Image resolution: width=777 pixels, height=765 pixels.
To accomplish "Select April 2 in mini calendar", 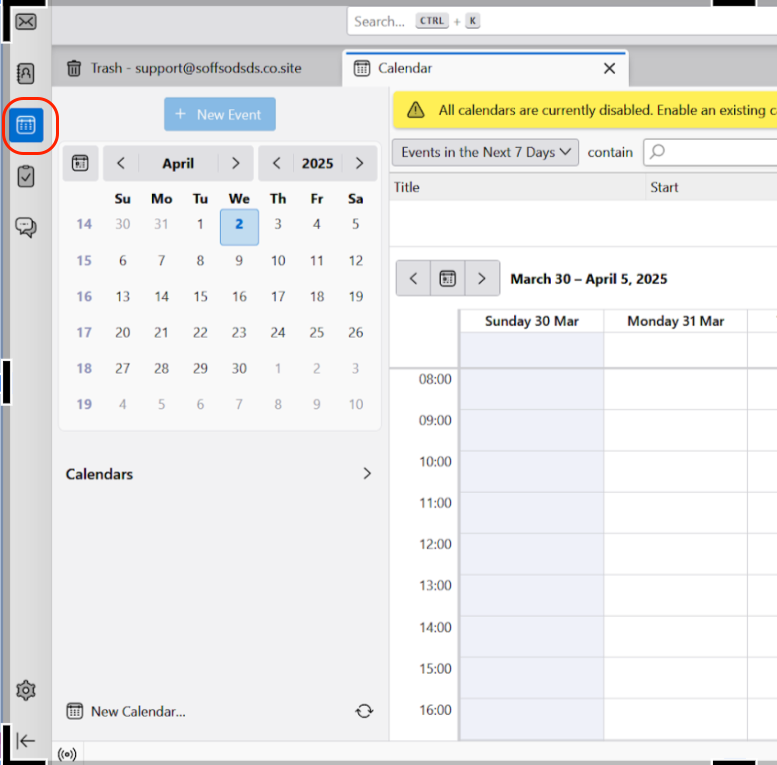I will pos(239,226).
